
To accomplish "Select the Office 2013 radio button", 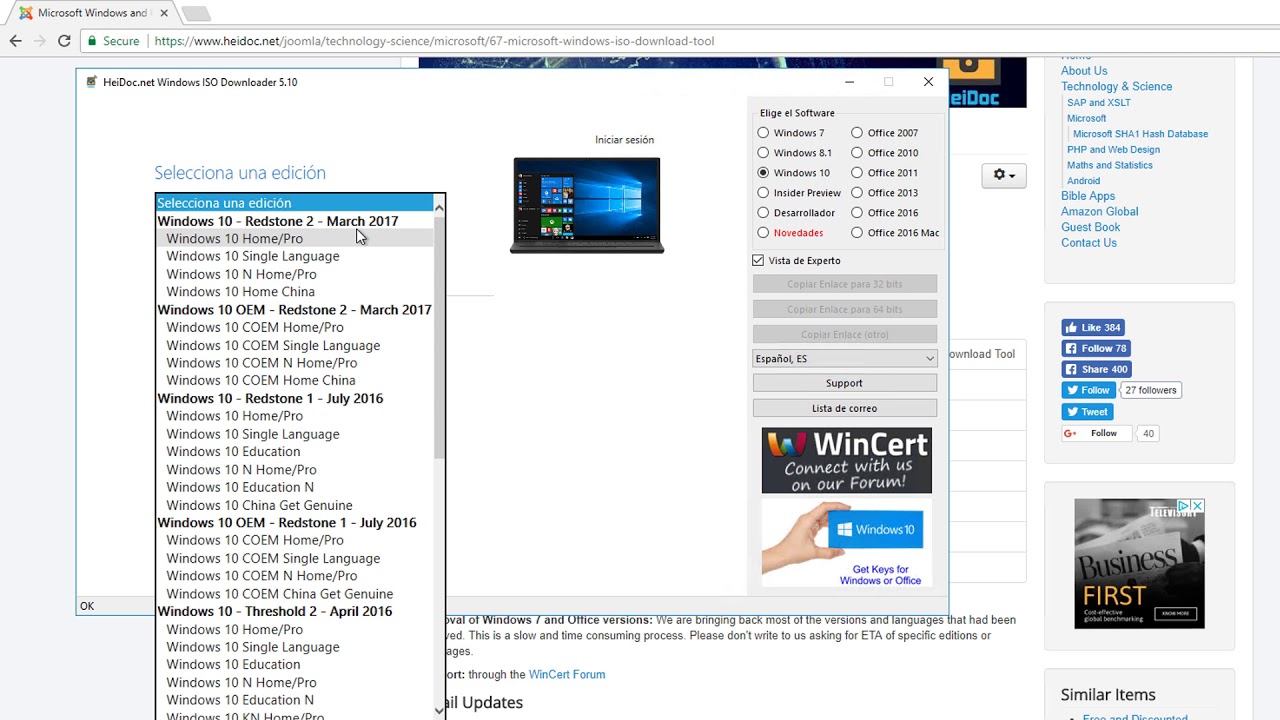I will point(857,193).
